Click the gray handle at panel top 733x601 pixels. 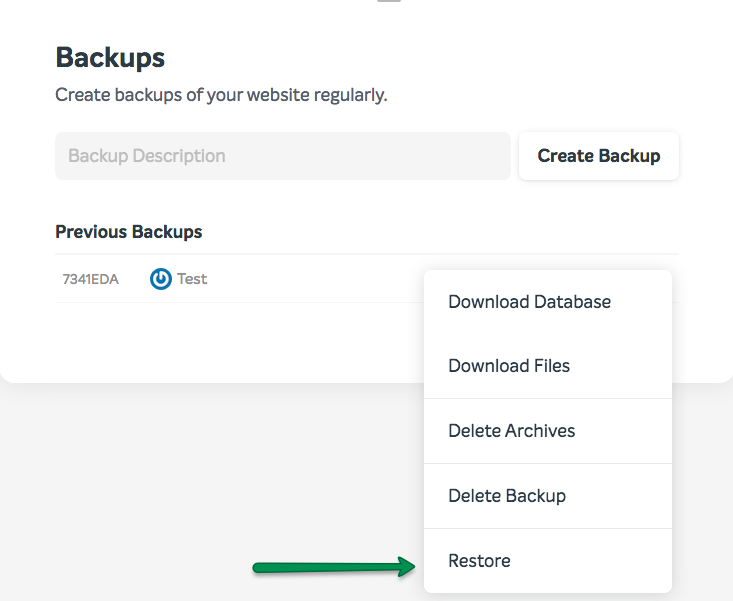pos(389,1)
